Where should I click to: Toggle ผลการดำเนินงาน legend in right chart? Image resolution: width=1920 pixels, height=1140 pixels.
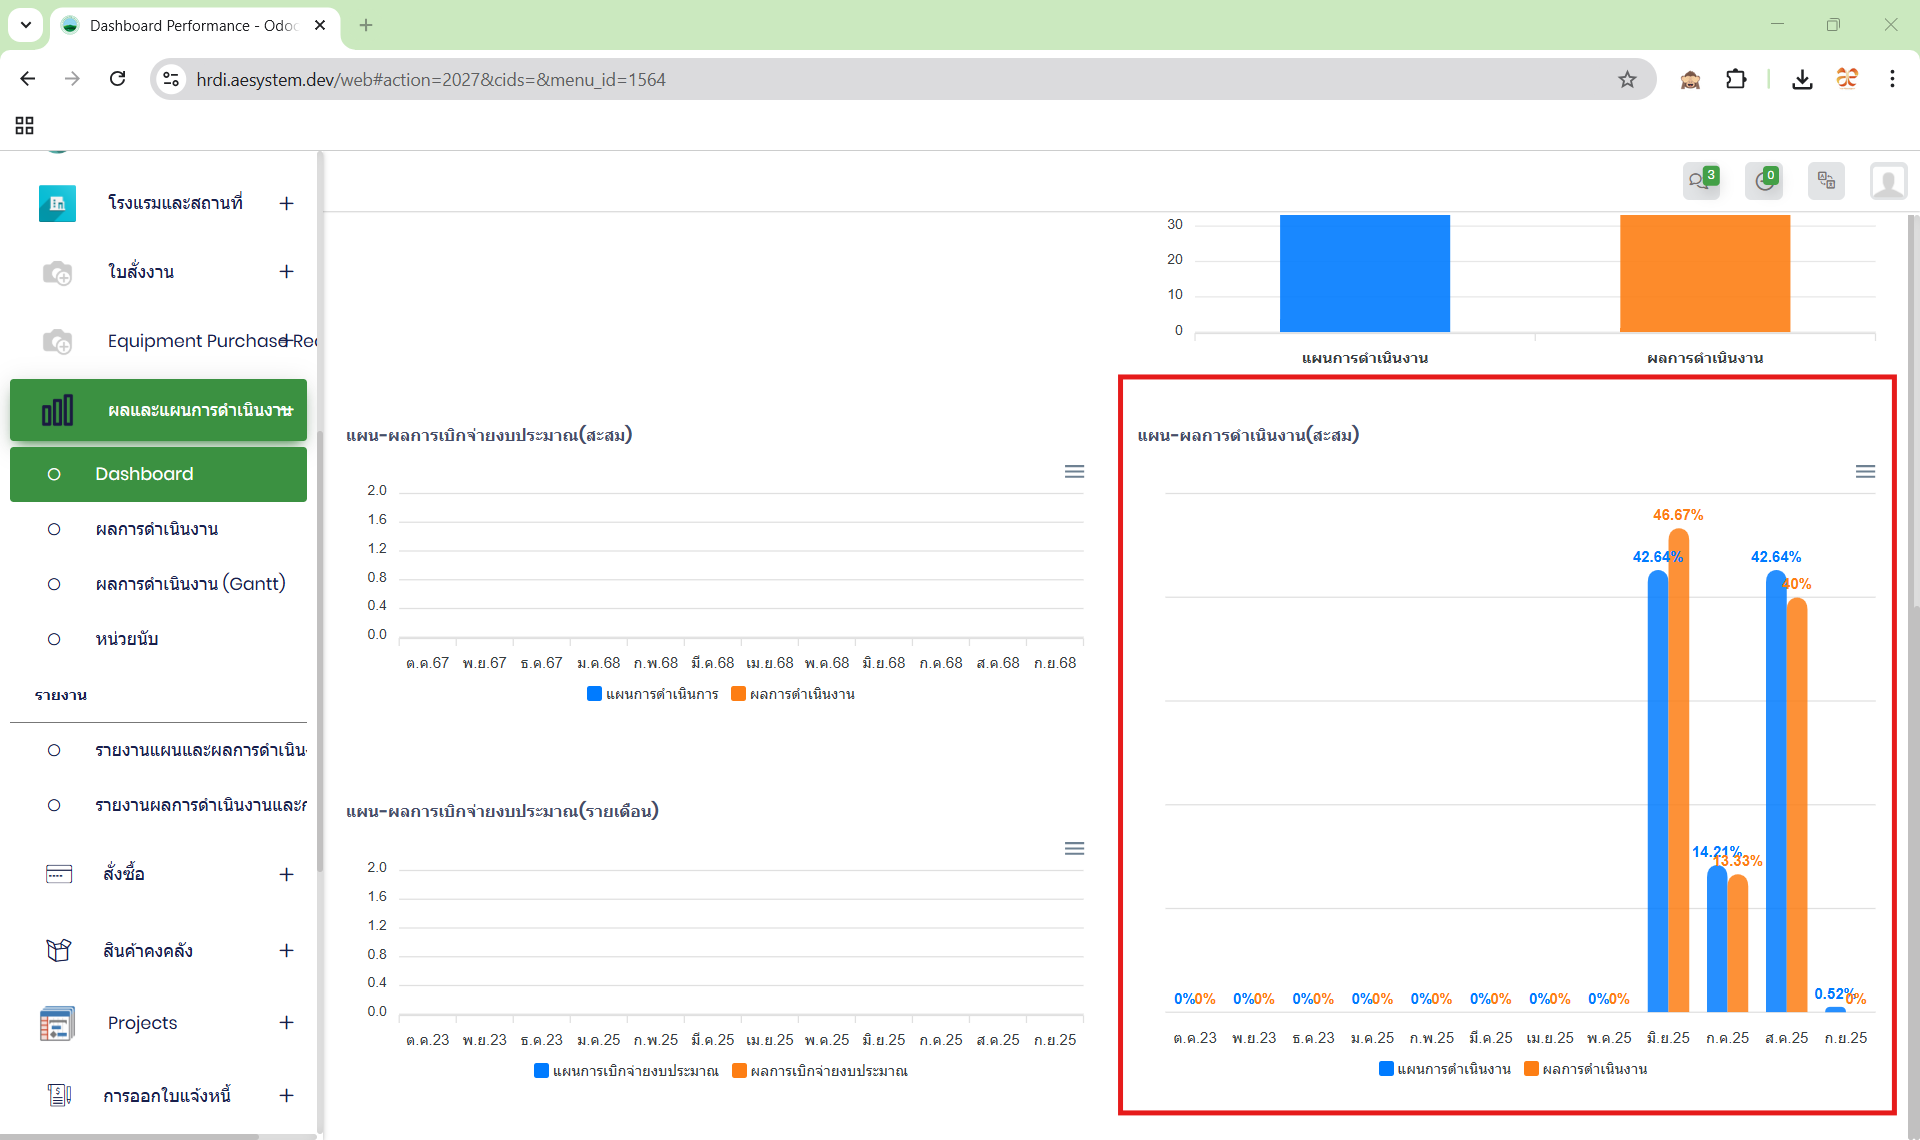tap(1586, 1069)
